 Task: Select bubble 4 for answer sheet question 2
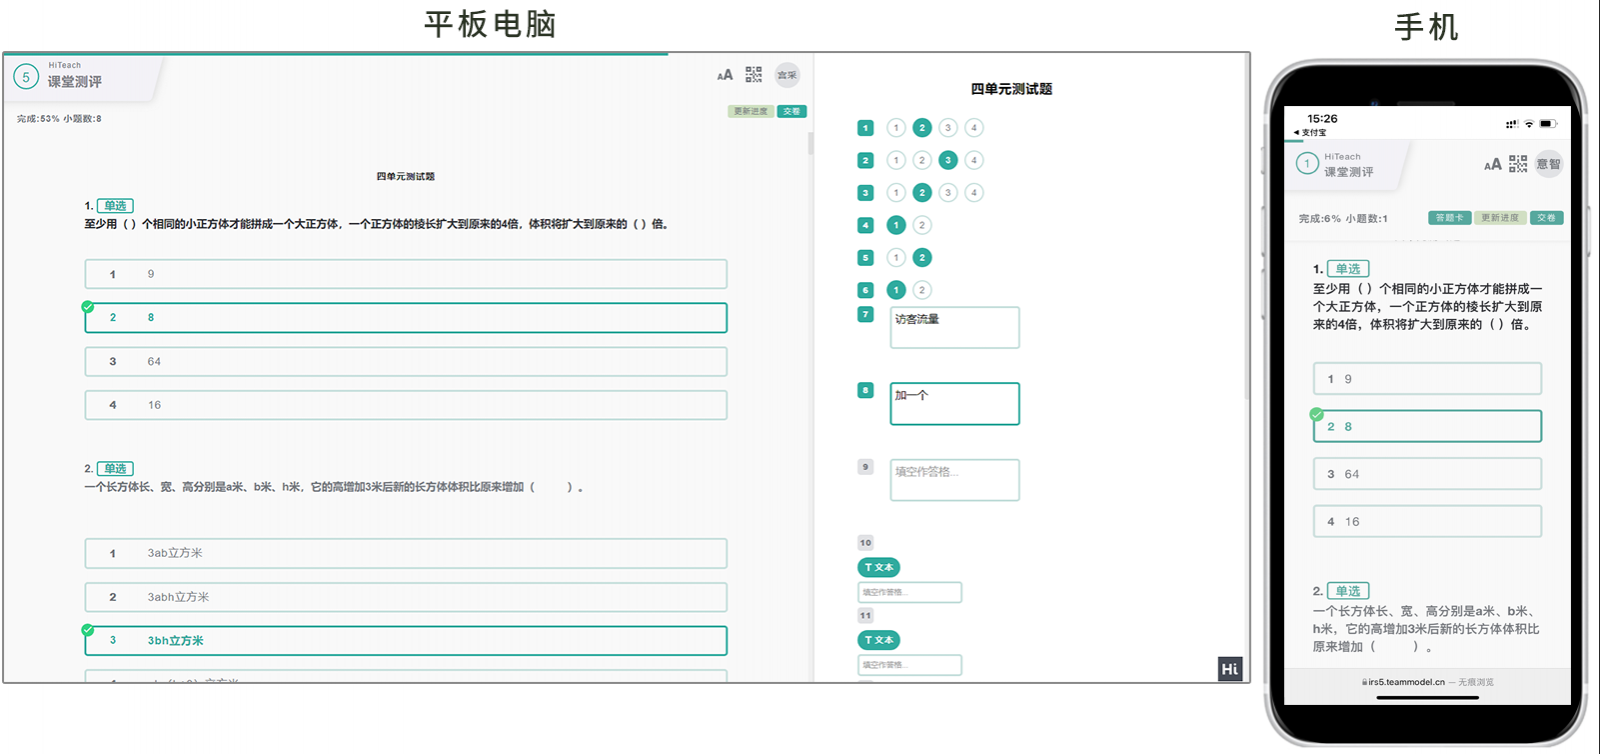click(x=974, y=160)
